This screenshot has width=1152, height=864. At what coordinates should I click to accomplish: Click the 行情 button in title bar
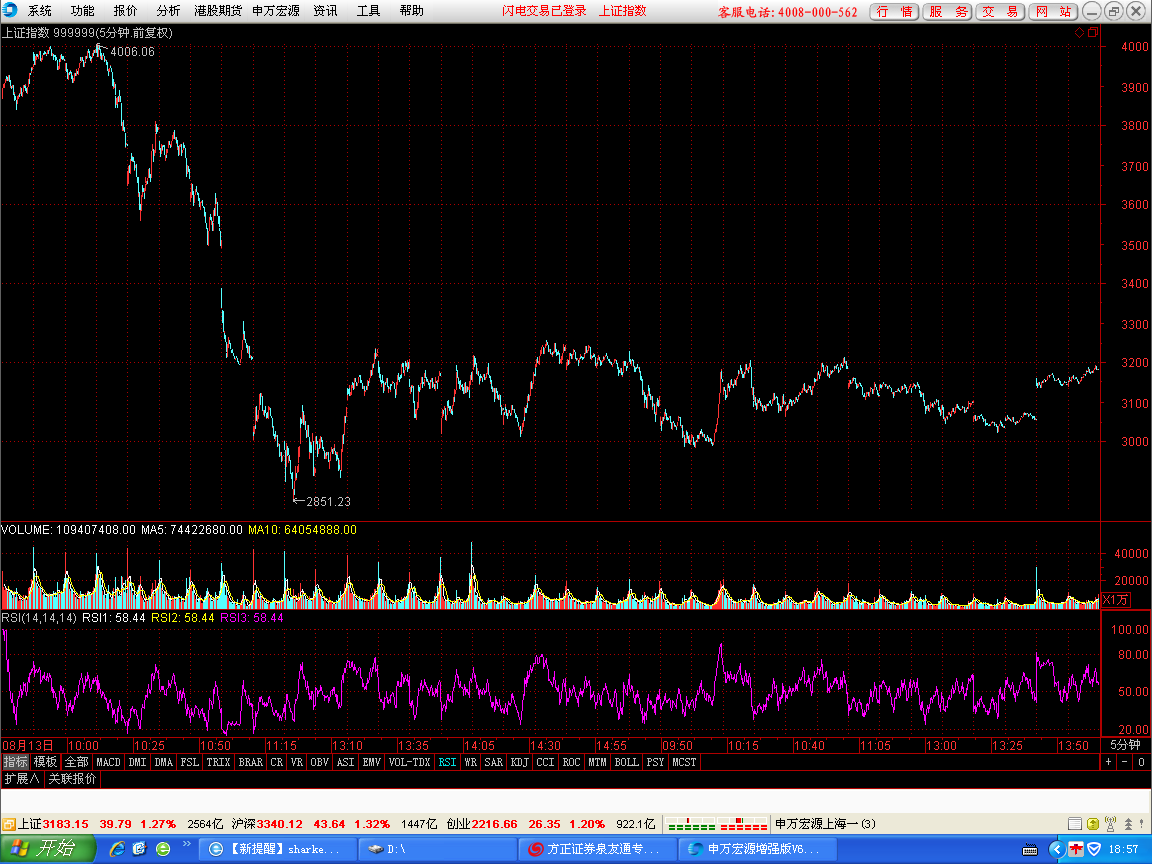[x=894, y=12]
